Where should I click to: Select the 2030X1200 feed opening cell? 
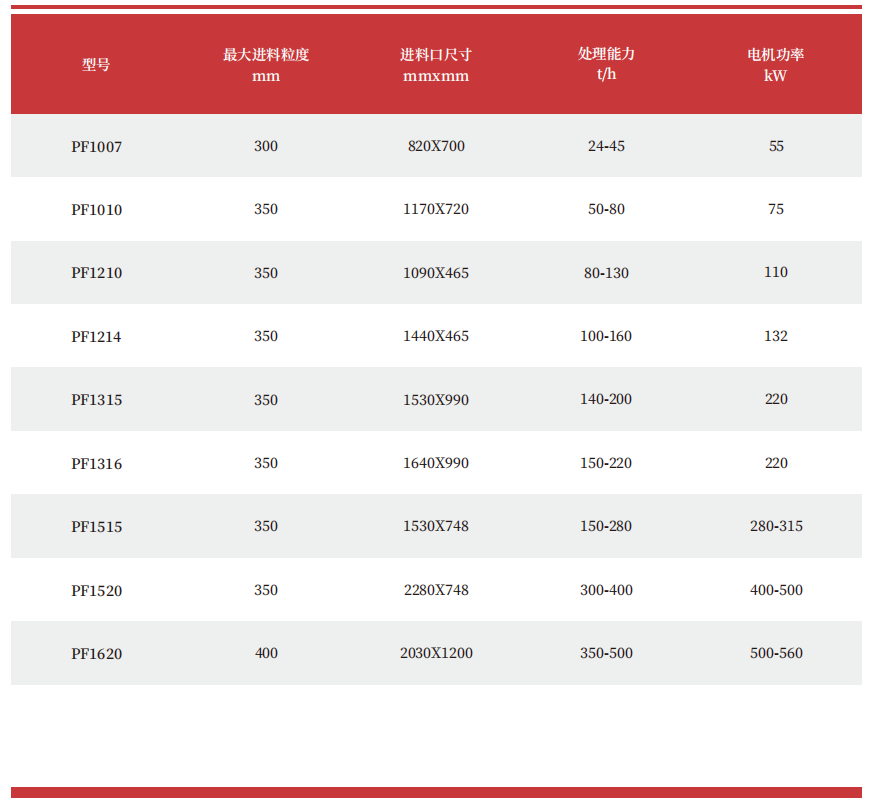click(436, 653)
